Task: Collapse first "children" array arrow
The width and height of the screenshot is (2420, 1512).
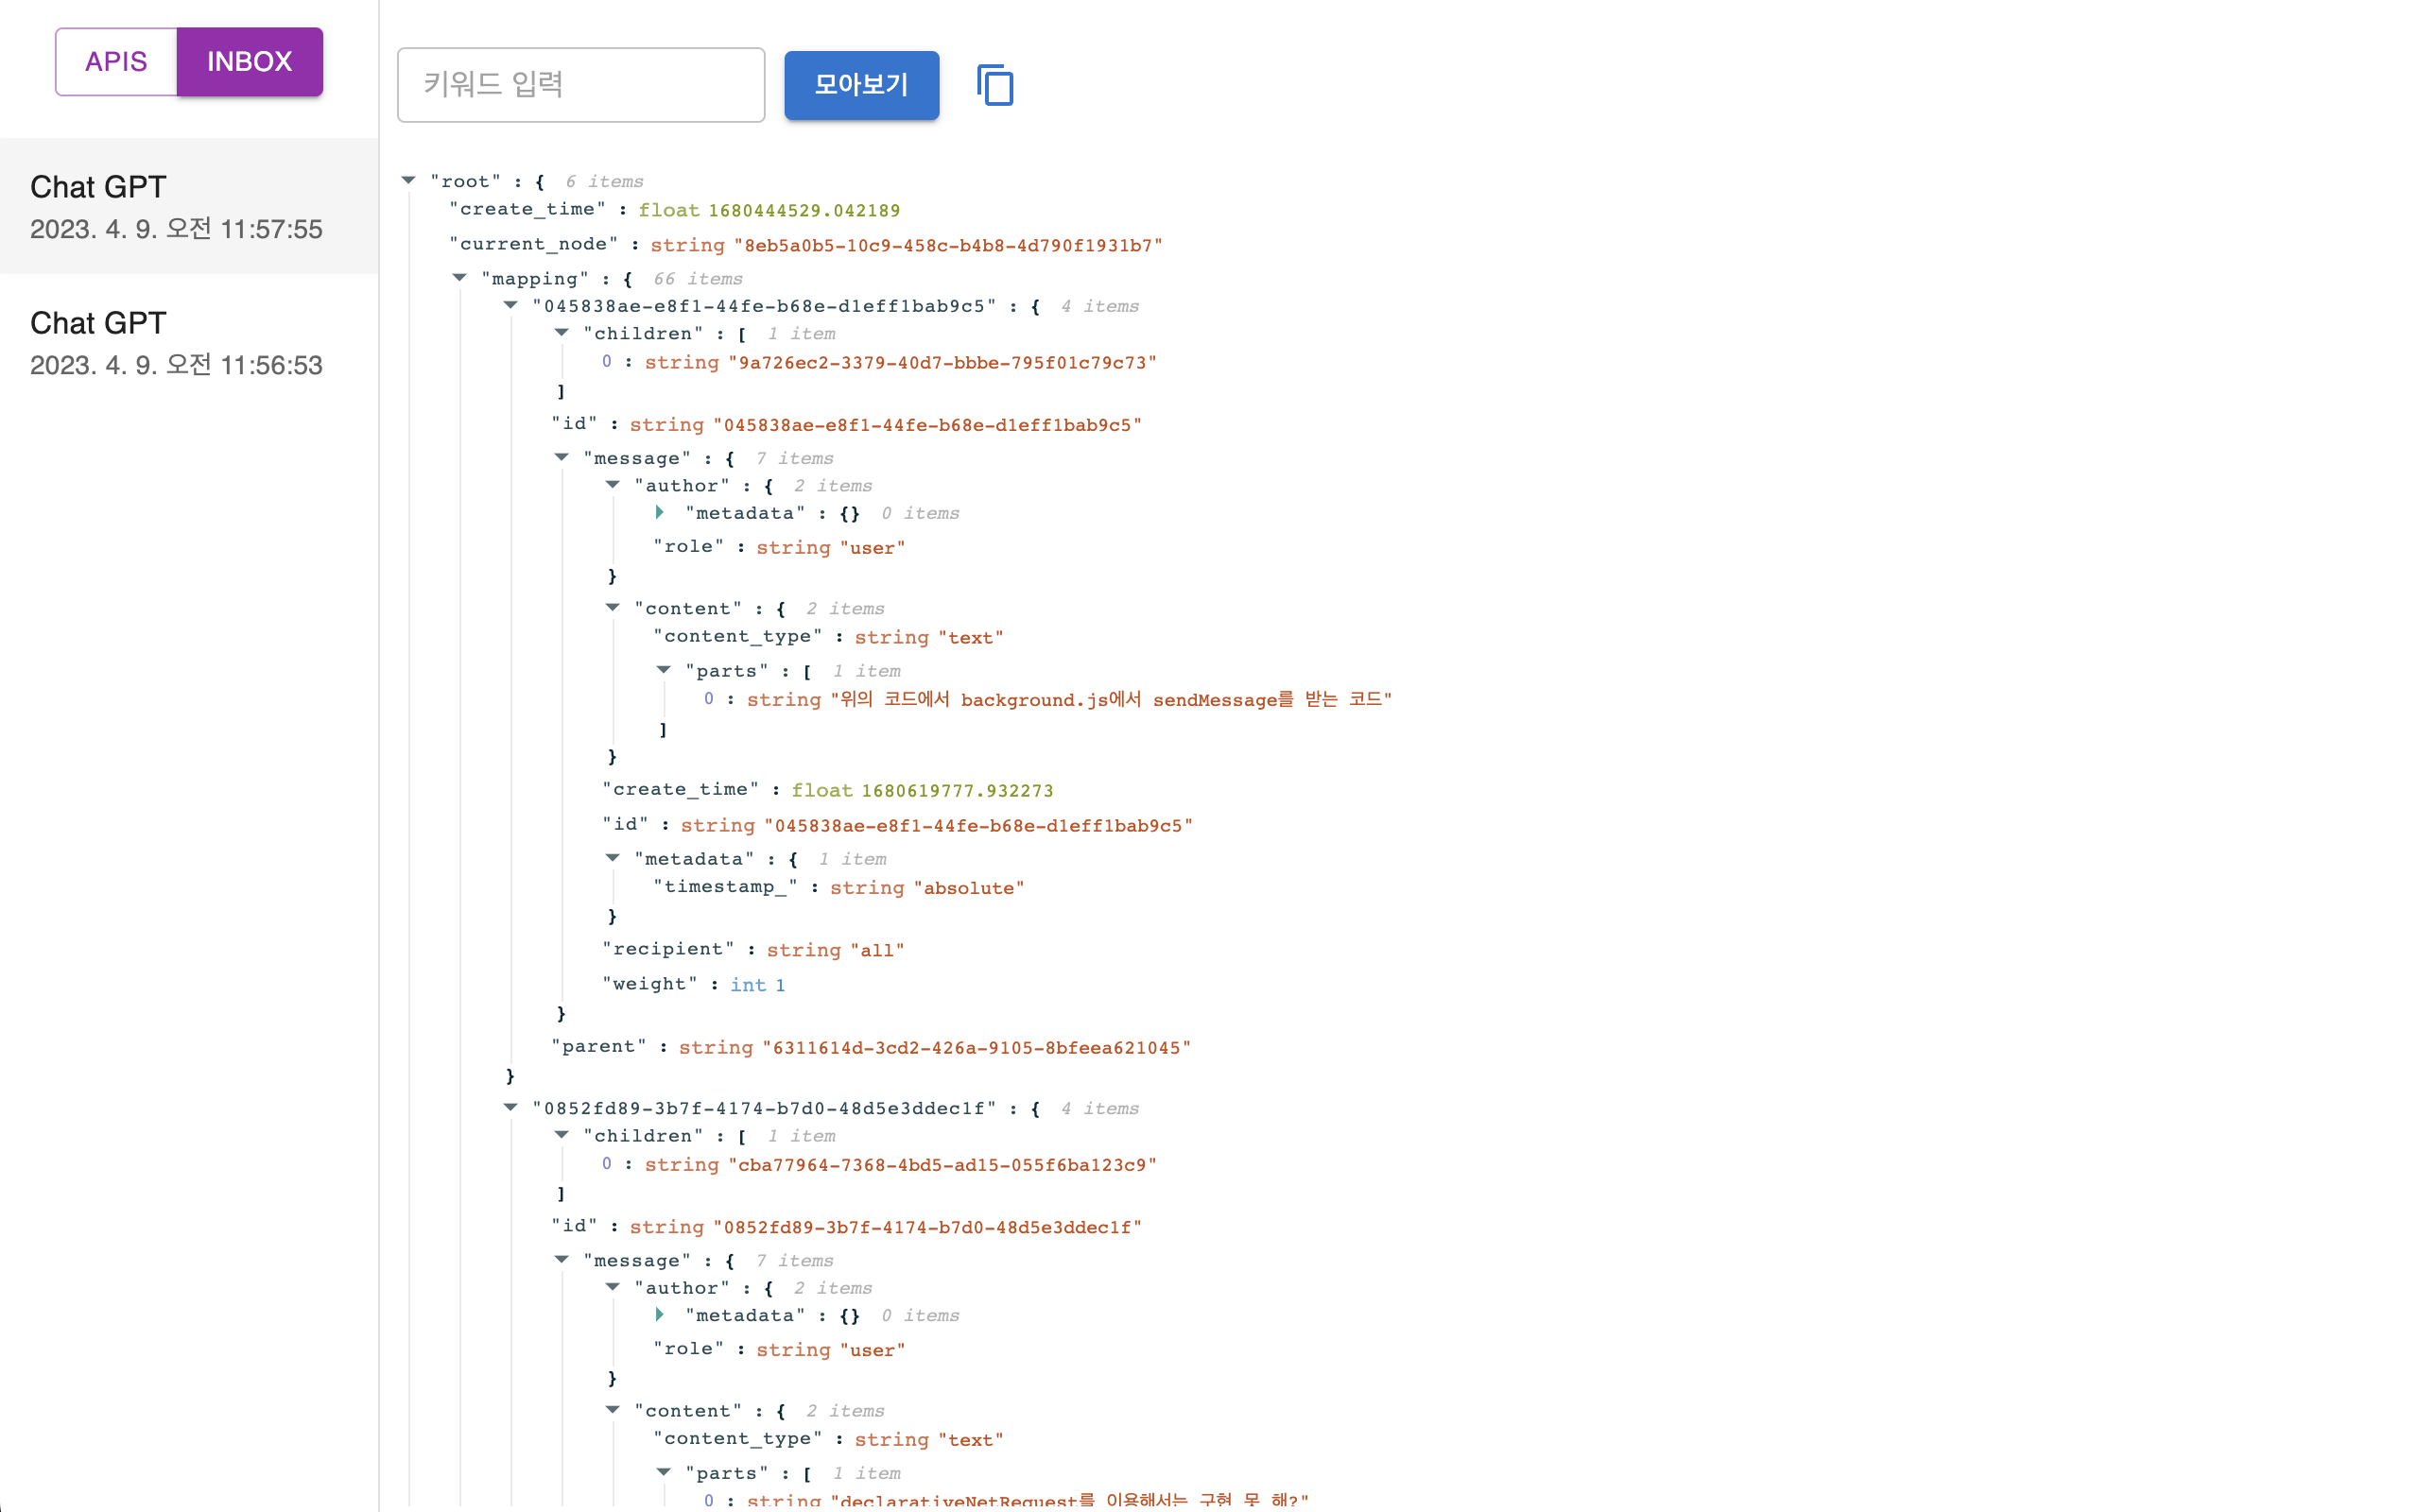Action: [562, 333]
